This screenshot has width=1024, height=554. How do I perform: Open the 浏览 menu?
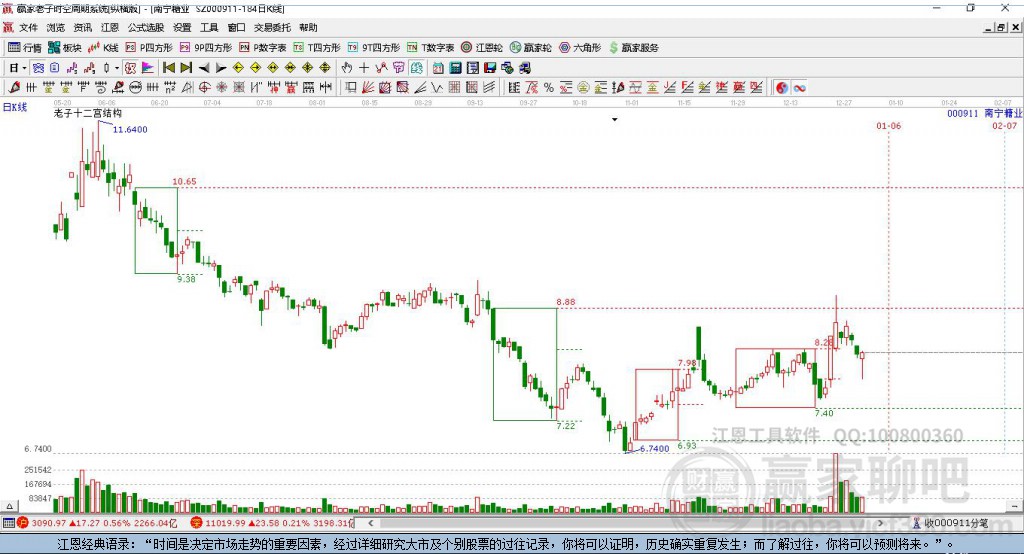[x=56, y=27]
